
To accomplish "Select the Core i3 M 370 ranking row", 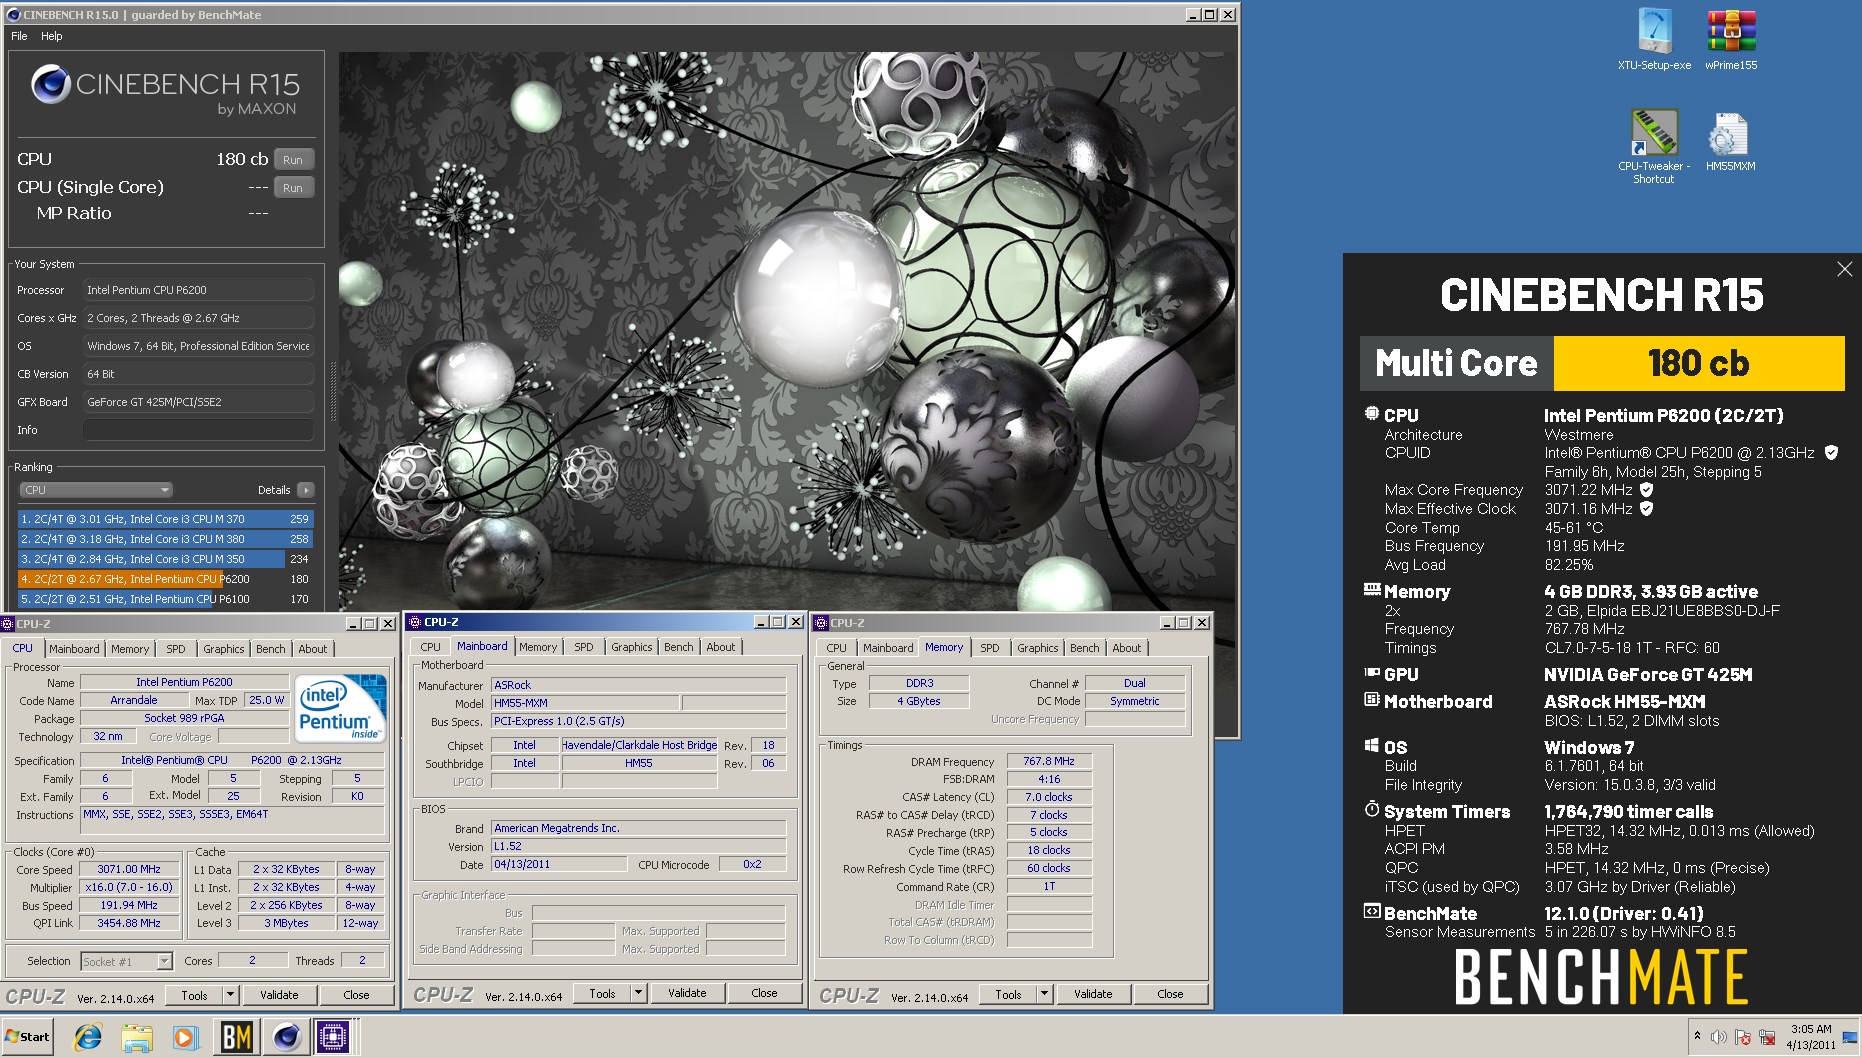I will pyautogui.click(x=165, y=519).
